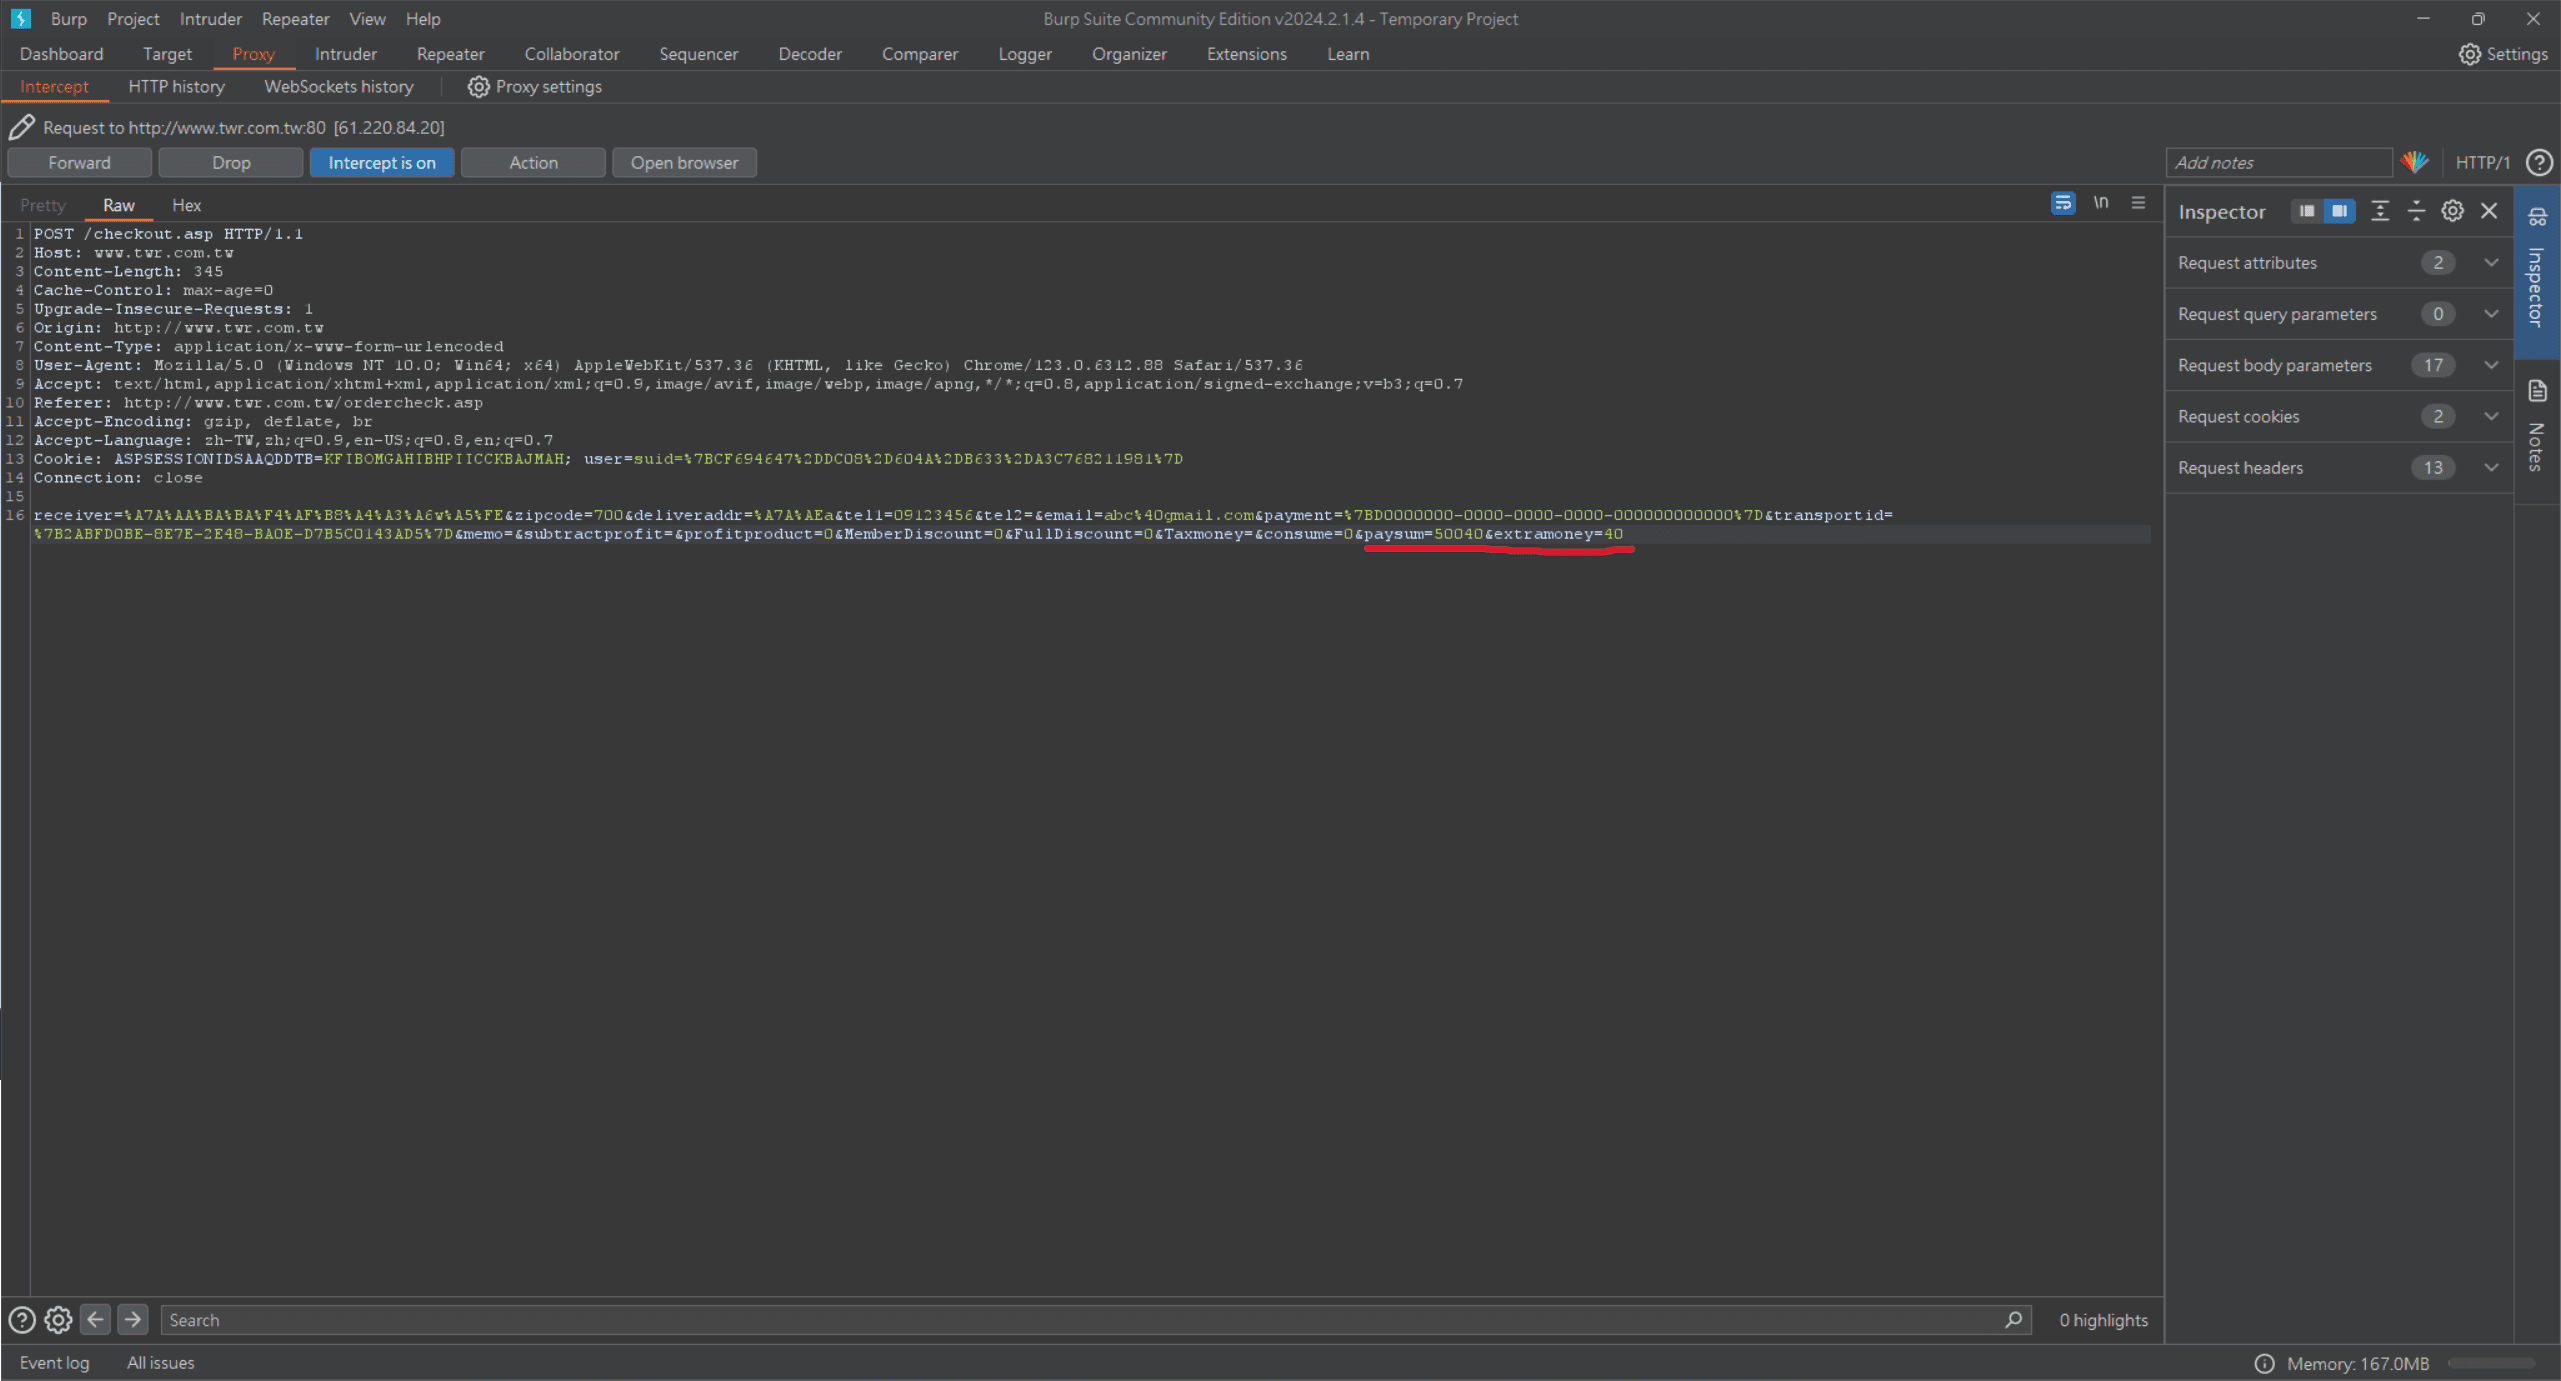
Task: Switch Inspector to the two column layout icon
Action: 2340,211
